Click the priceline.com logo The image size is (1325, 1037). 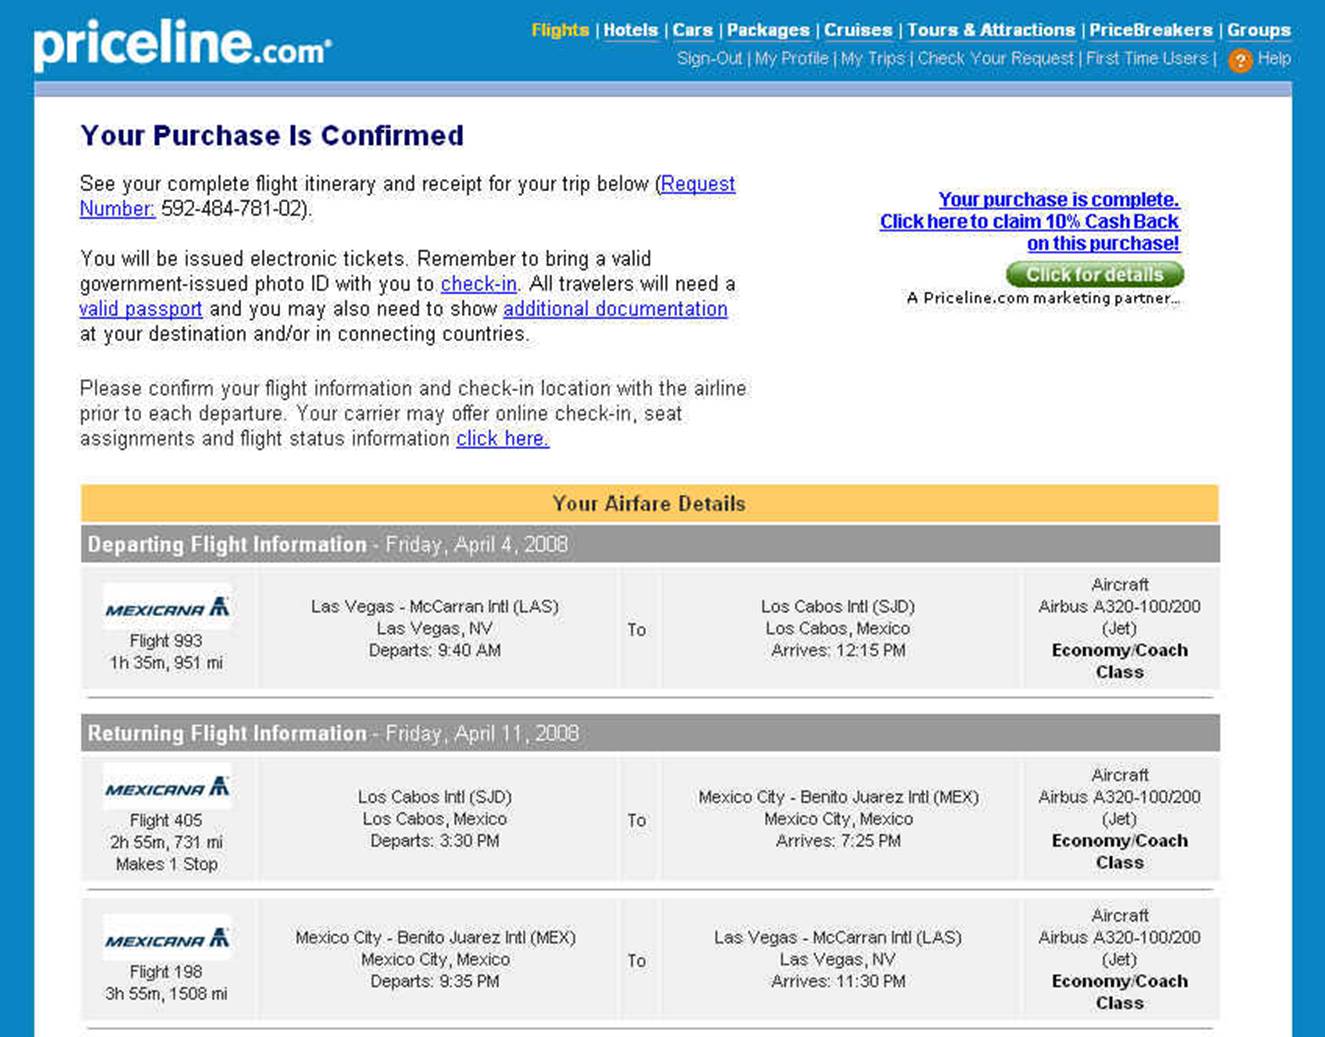pyautogui.click(x=182, y=44)
